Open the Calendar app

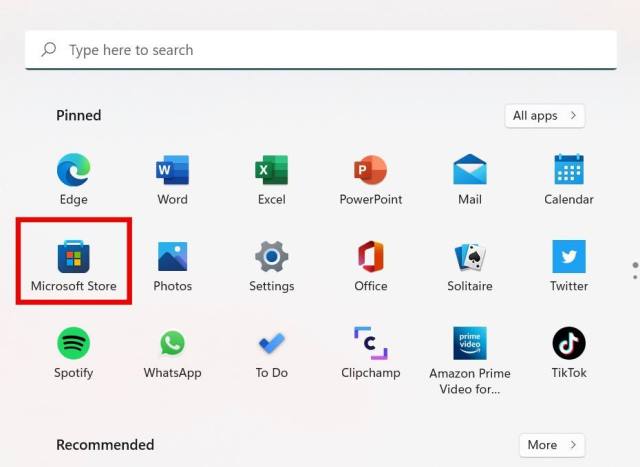pos(569,179)
